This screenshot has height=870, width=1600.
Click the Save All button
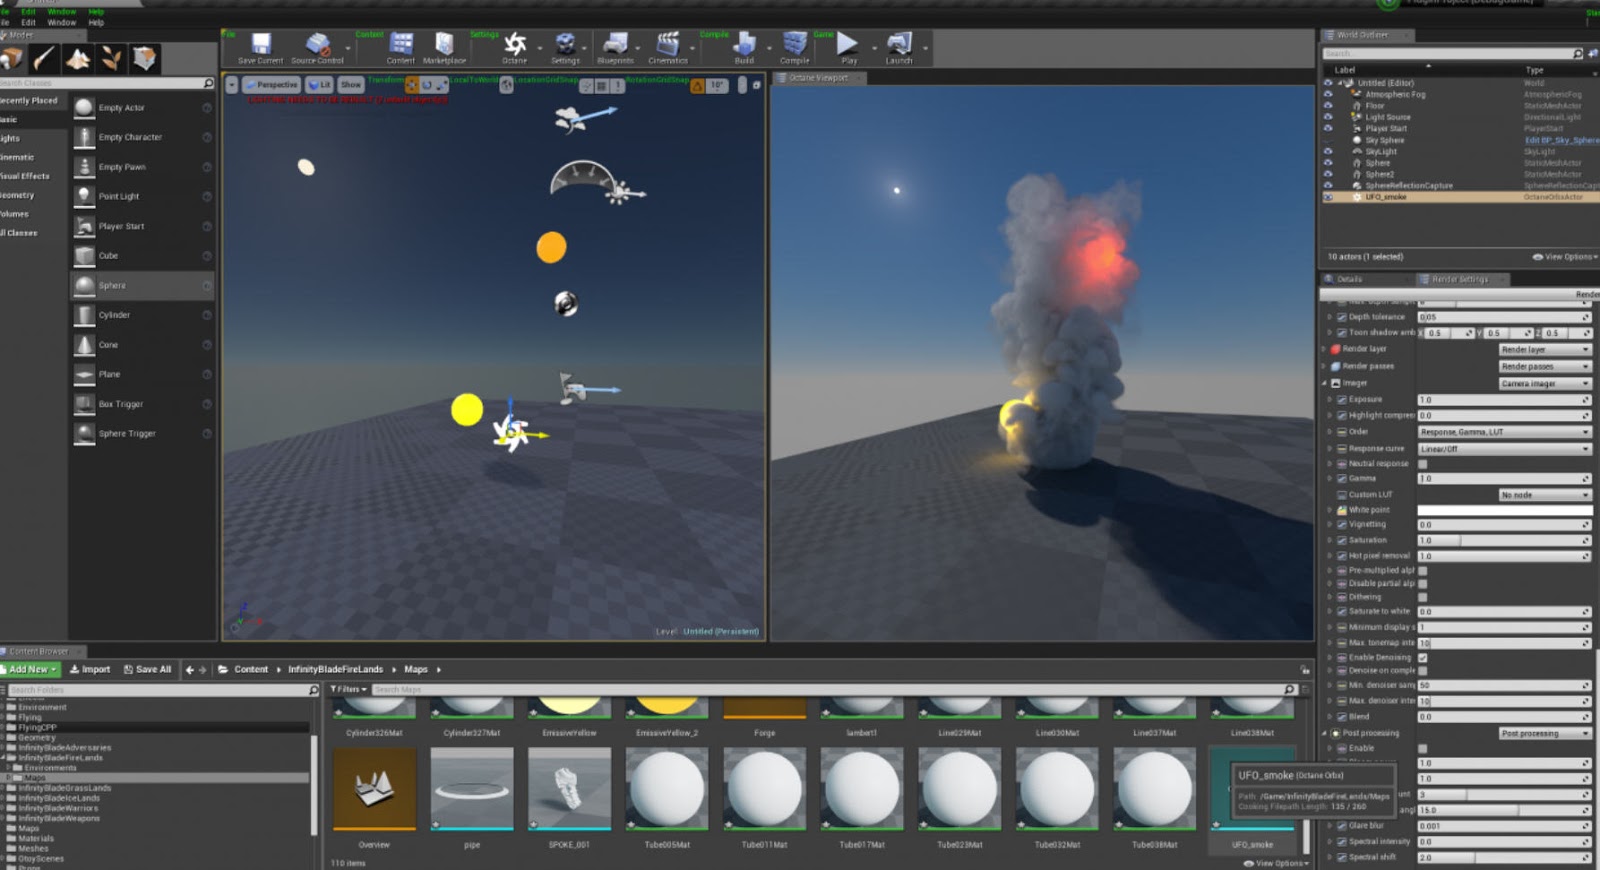[147, 669]
